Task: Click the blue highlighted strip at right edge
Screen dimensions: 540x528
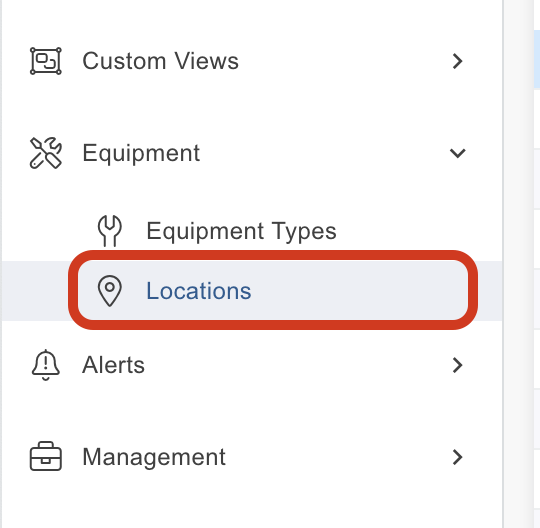Action: pyautogui.click(x=537, y=59)
